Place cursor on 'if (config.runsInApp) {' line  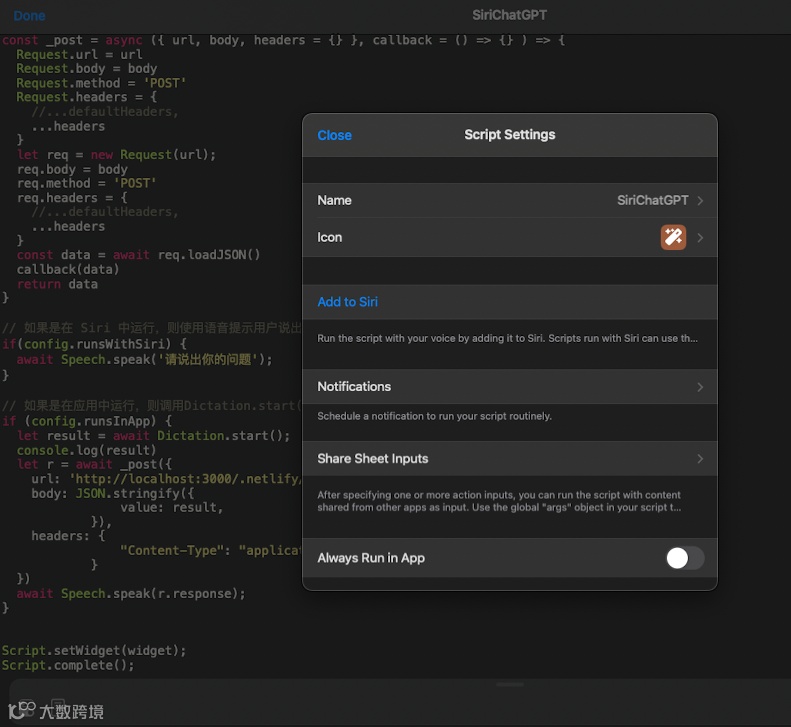(87, 421)
